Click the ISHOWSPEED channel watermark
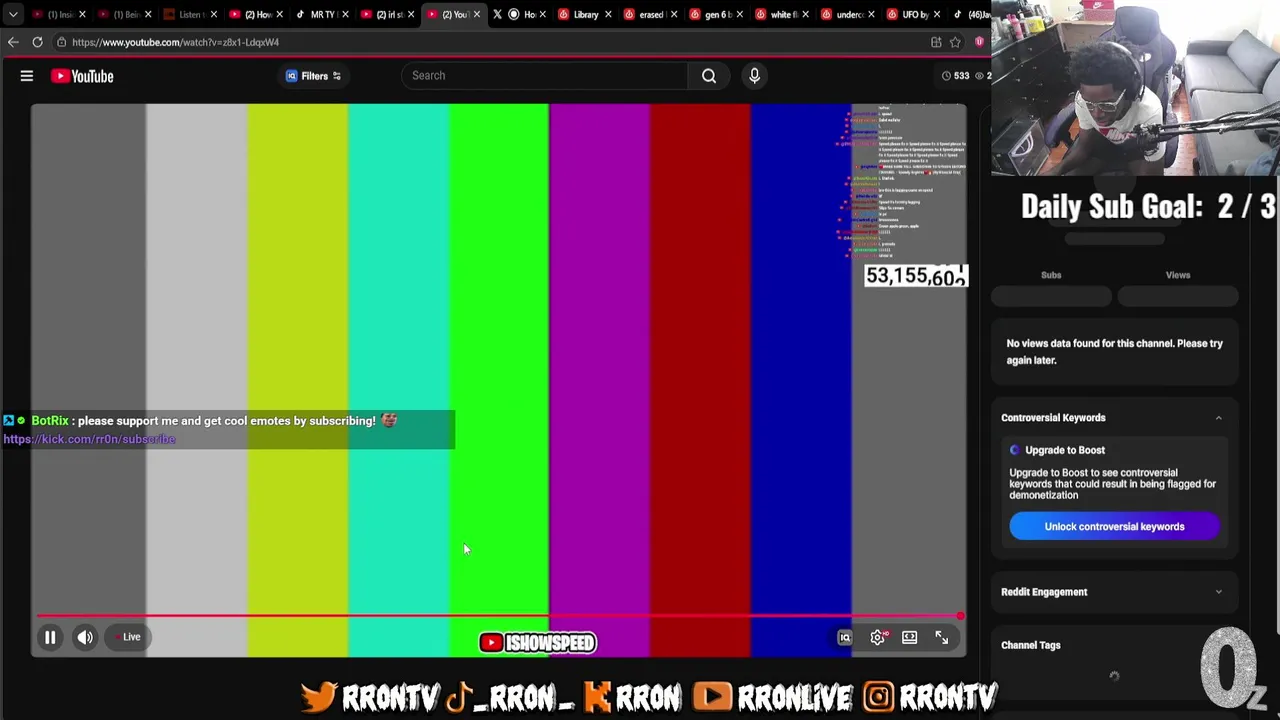Image resolution: width=1280 pixels, height=720 pixels. [x=538, y=643]
